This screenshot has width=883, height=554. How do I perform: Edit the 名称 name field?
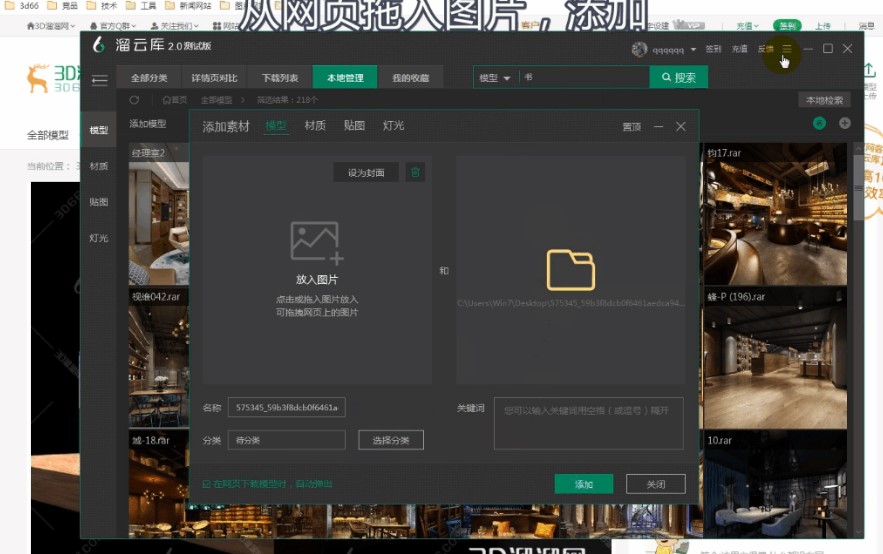pos(287,407)
